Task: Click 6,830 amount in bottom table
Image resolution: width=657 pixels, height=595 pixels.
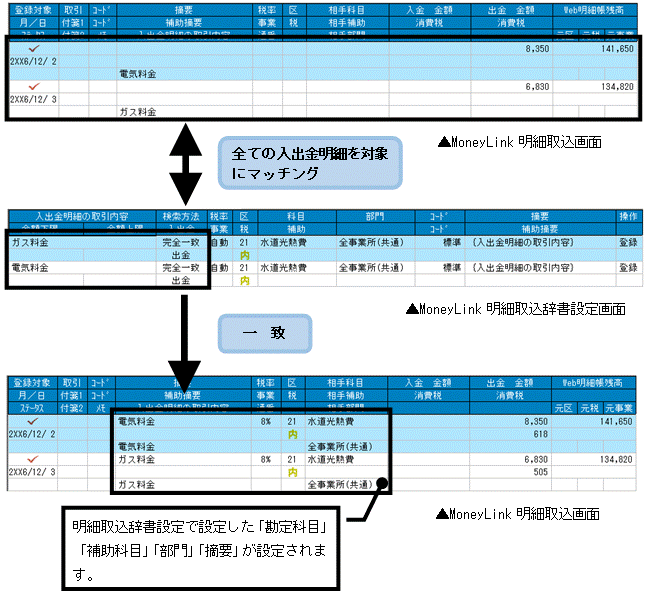Action: [x=535, y=459]
